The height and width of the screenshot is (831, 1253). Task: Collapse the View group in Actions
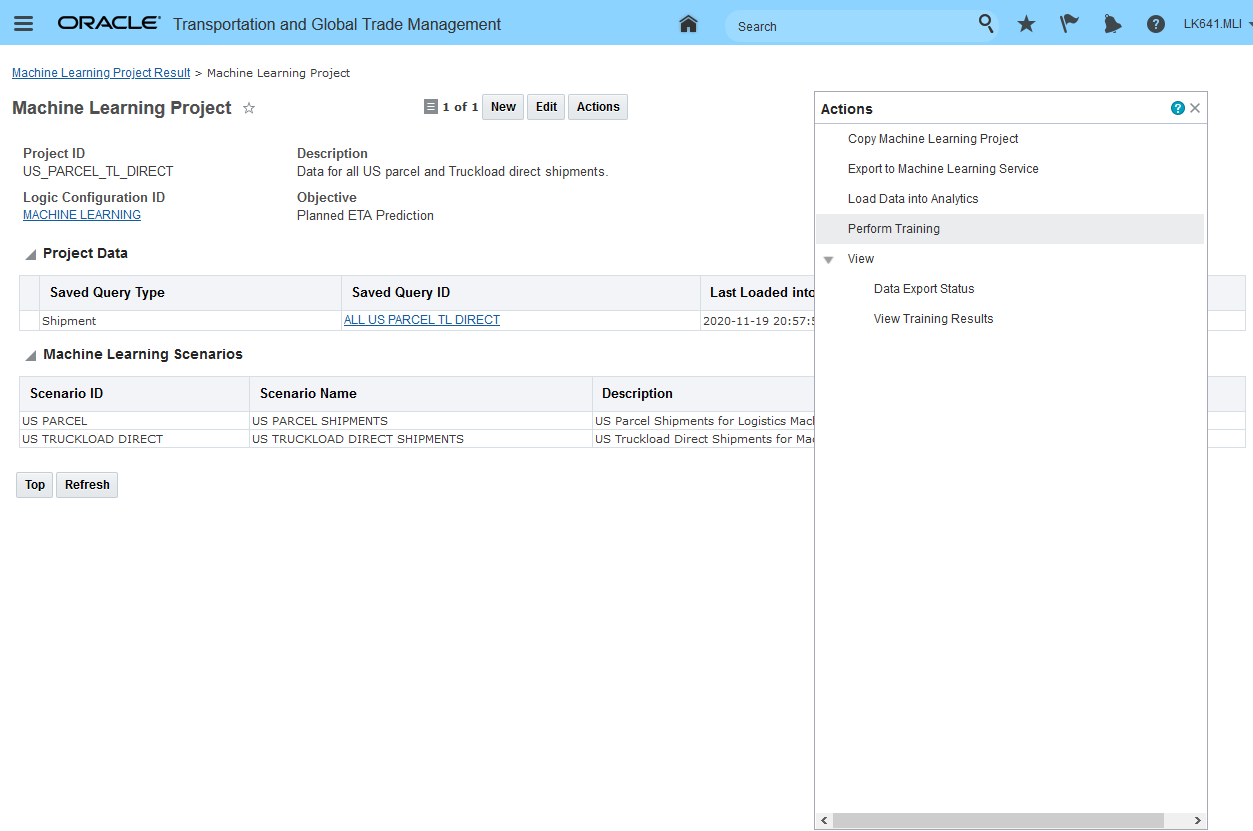click(x=828, y=259)
